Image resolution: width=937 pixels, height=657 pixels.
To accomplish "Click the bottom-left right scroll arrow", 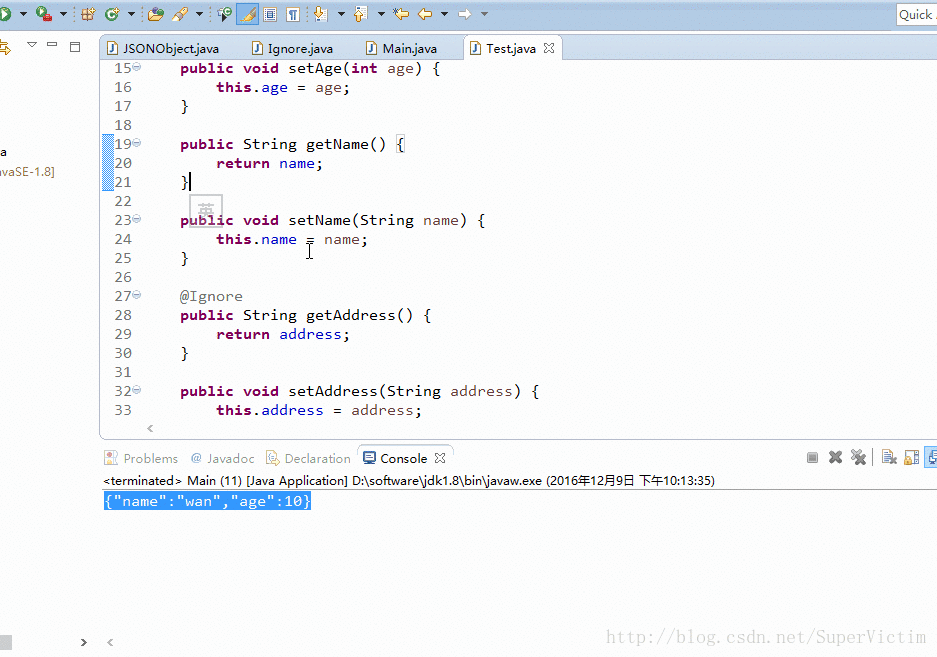I will pos(84,642).
